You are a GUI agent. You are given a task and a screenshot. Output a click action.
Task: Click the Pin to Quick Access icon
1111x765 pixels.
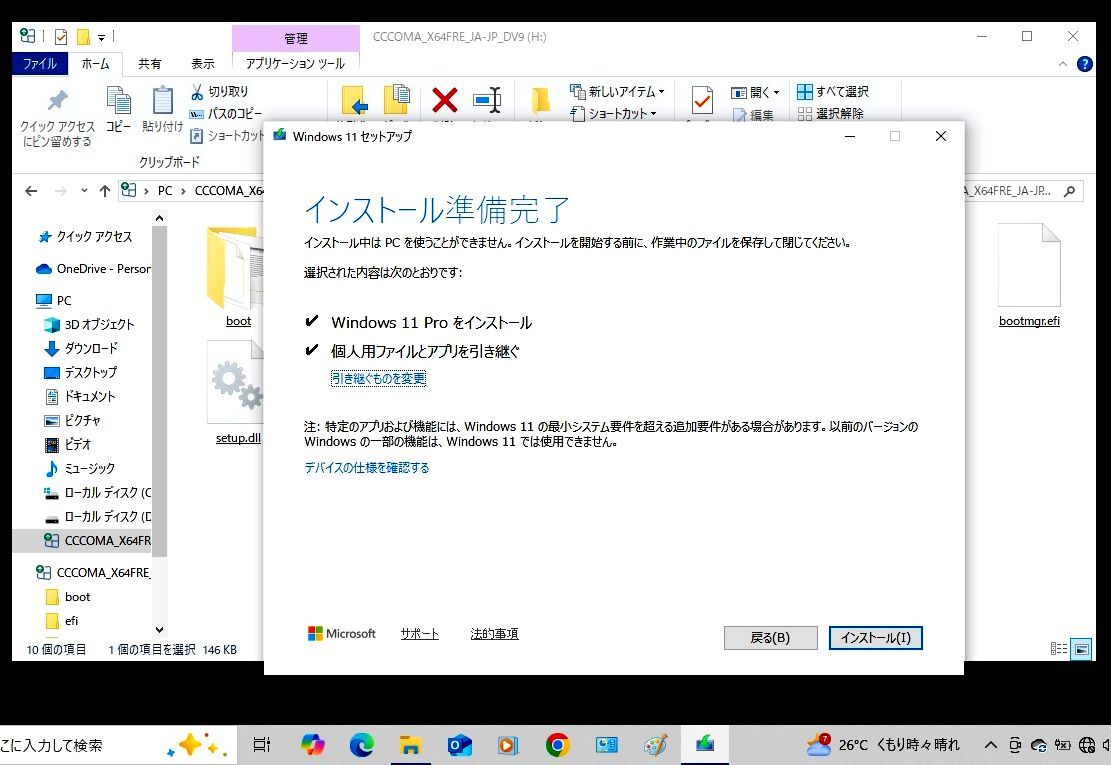click(x=57, y=101)
